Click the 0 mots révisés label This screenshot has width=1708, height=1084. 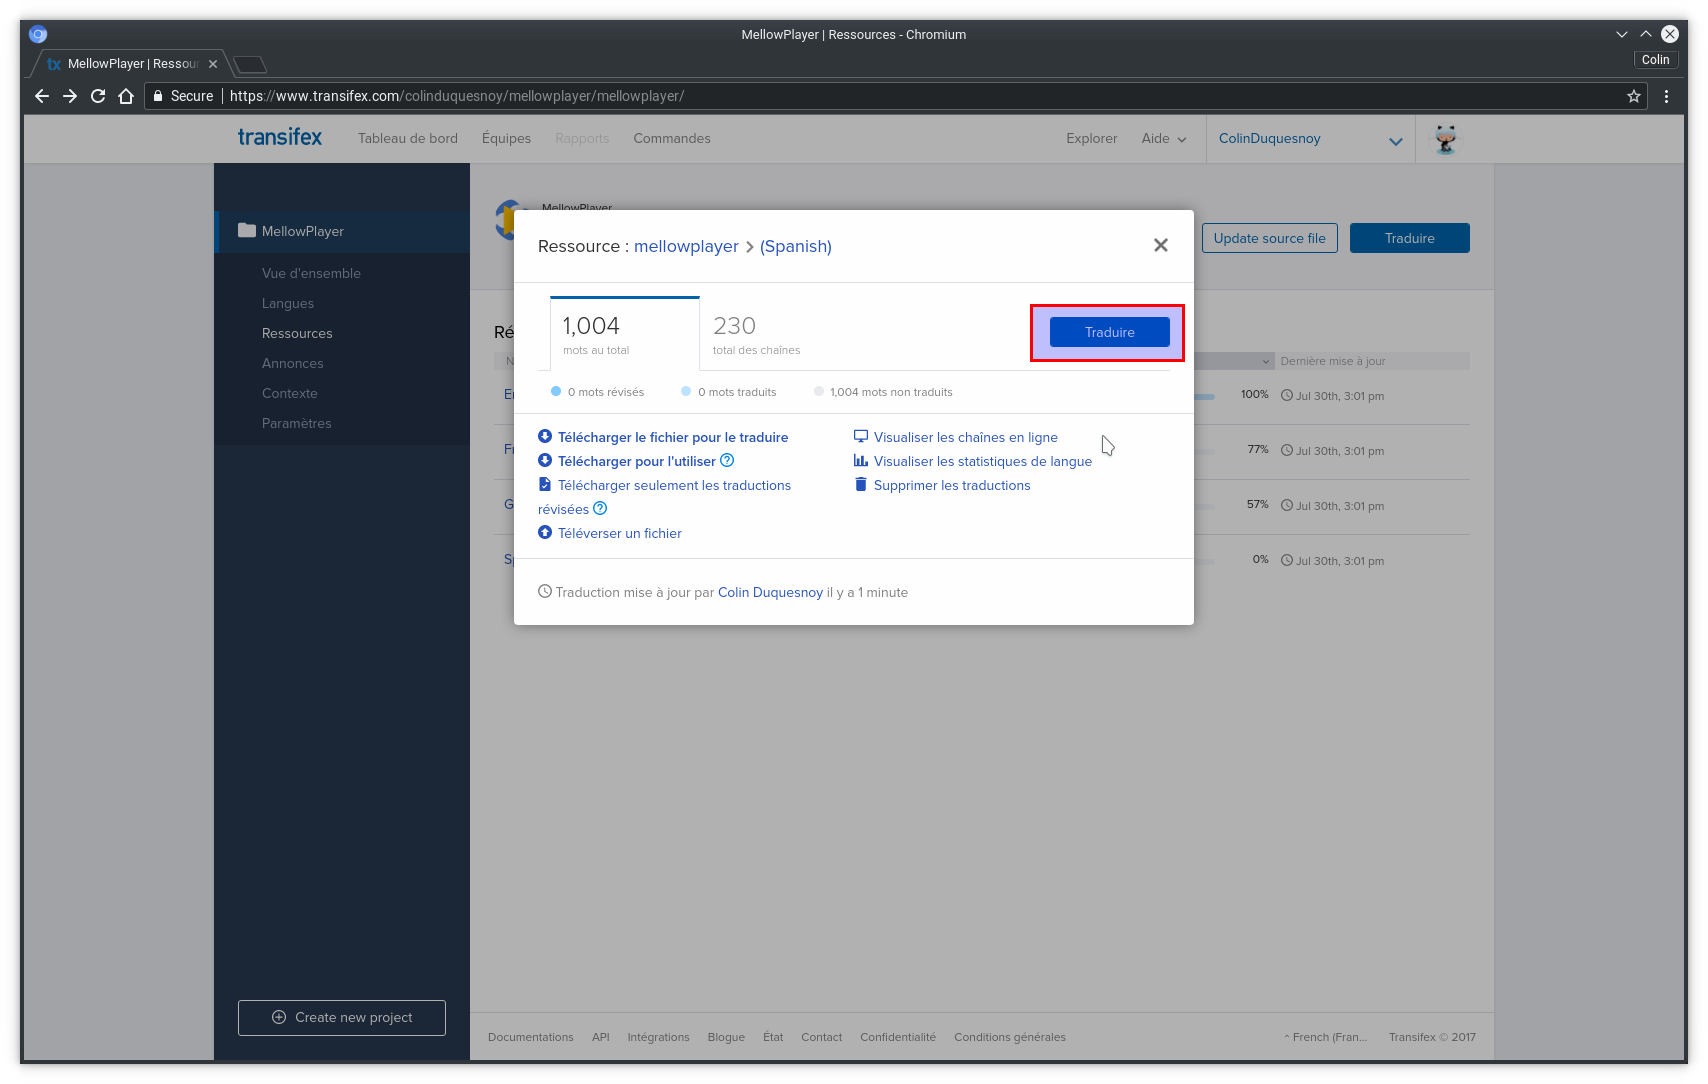(x=606, y=392)
